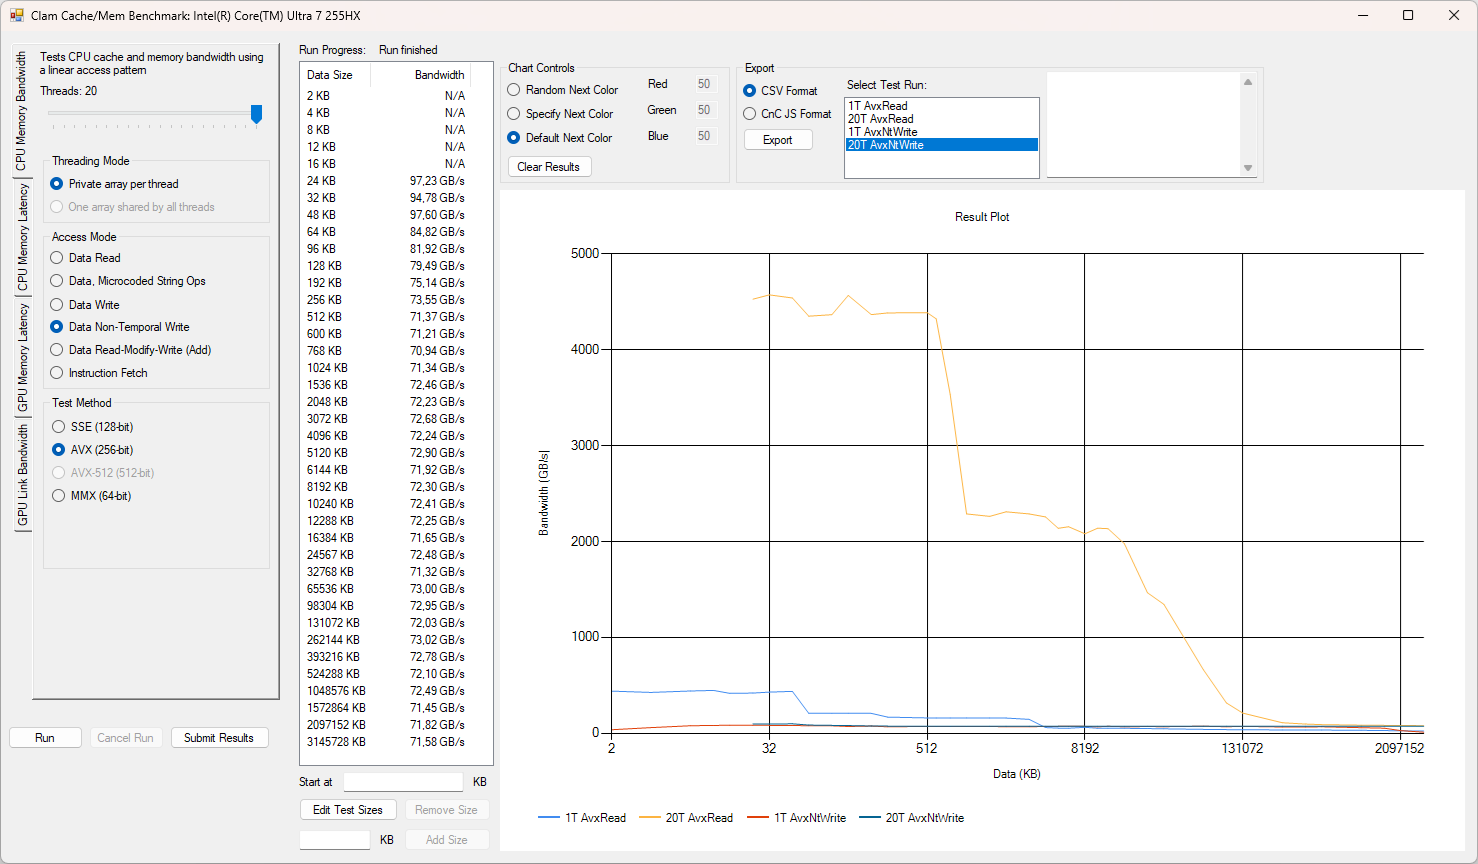Screen dimensions: 1478x864
Task: Click the Threads slider handle
Action: [x=256, y=114]
